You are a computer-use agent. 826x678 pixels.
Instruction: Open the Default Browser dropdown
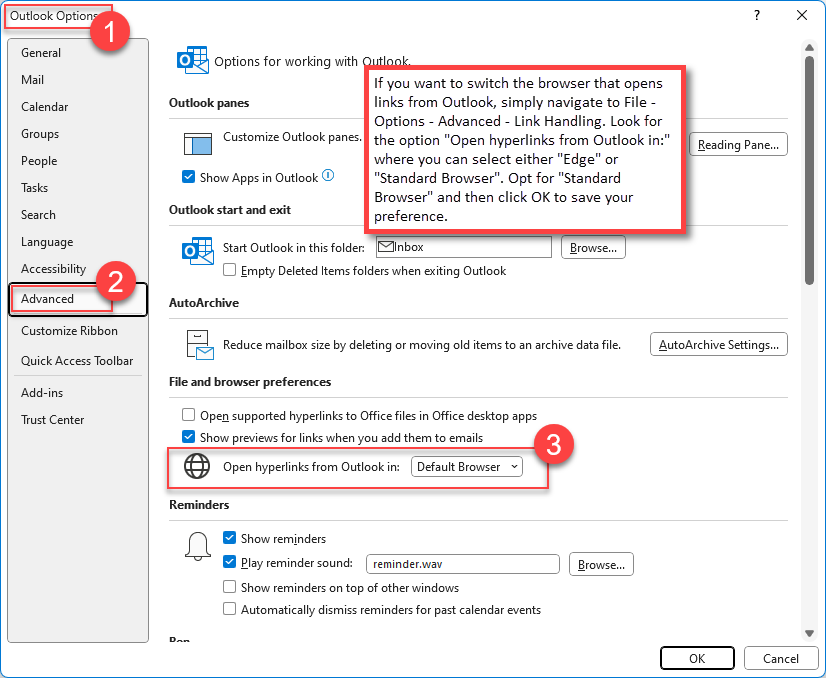pyautogui.click(x=466, y=465)
